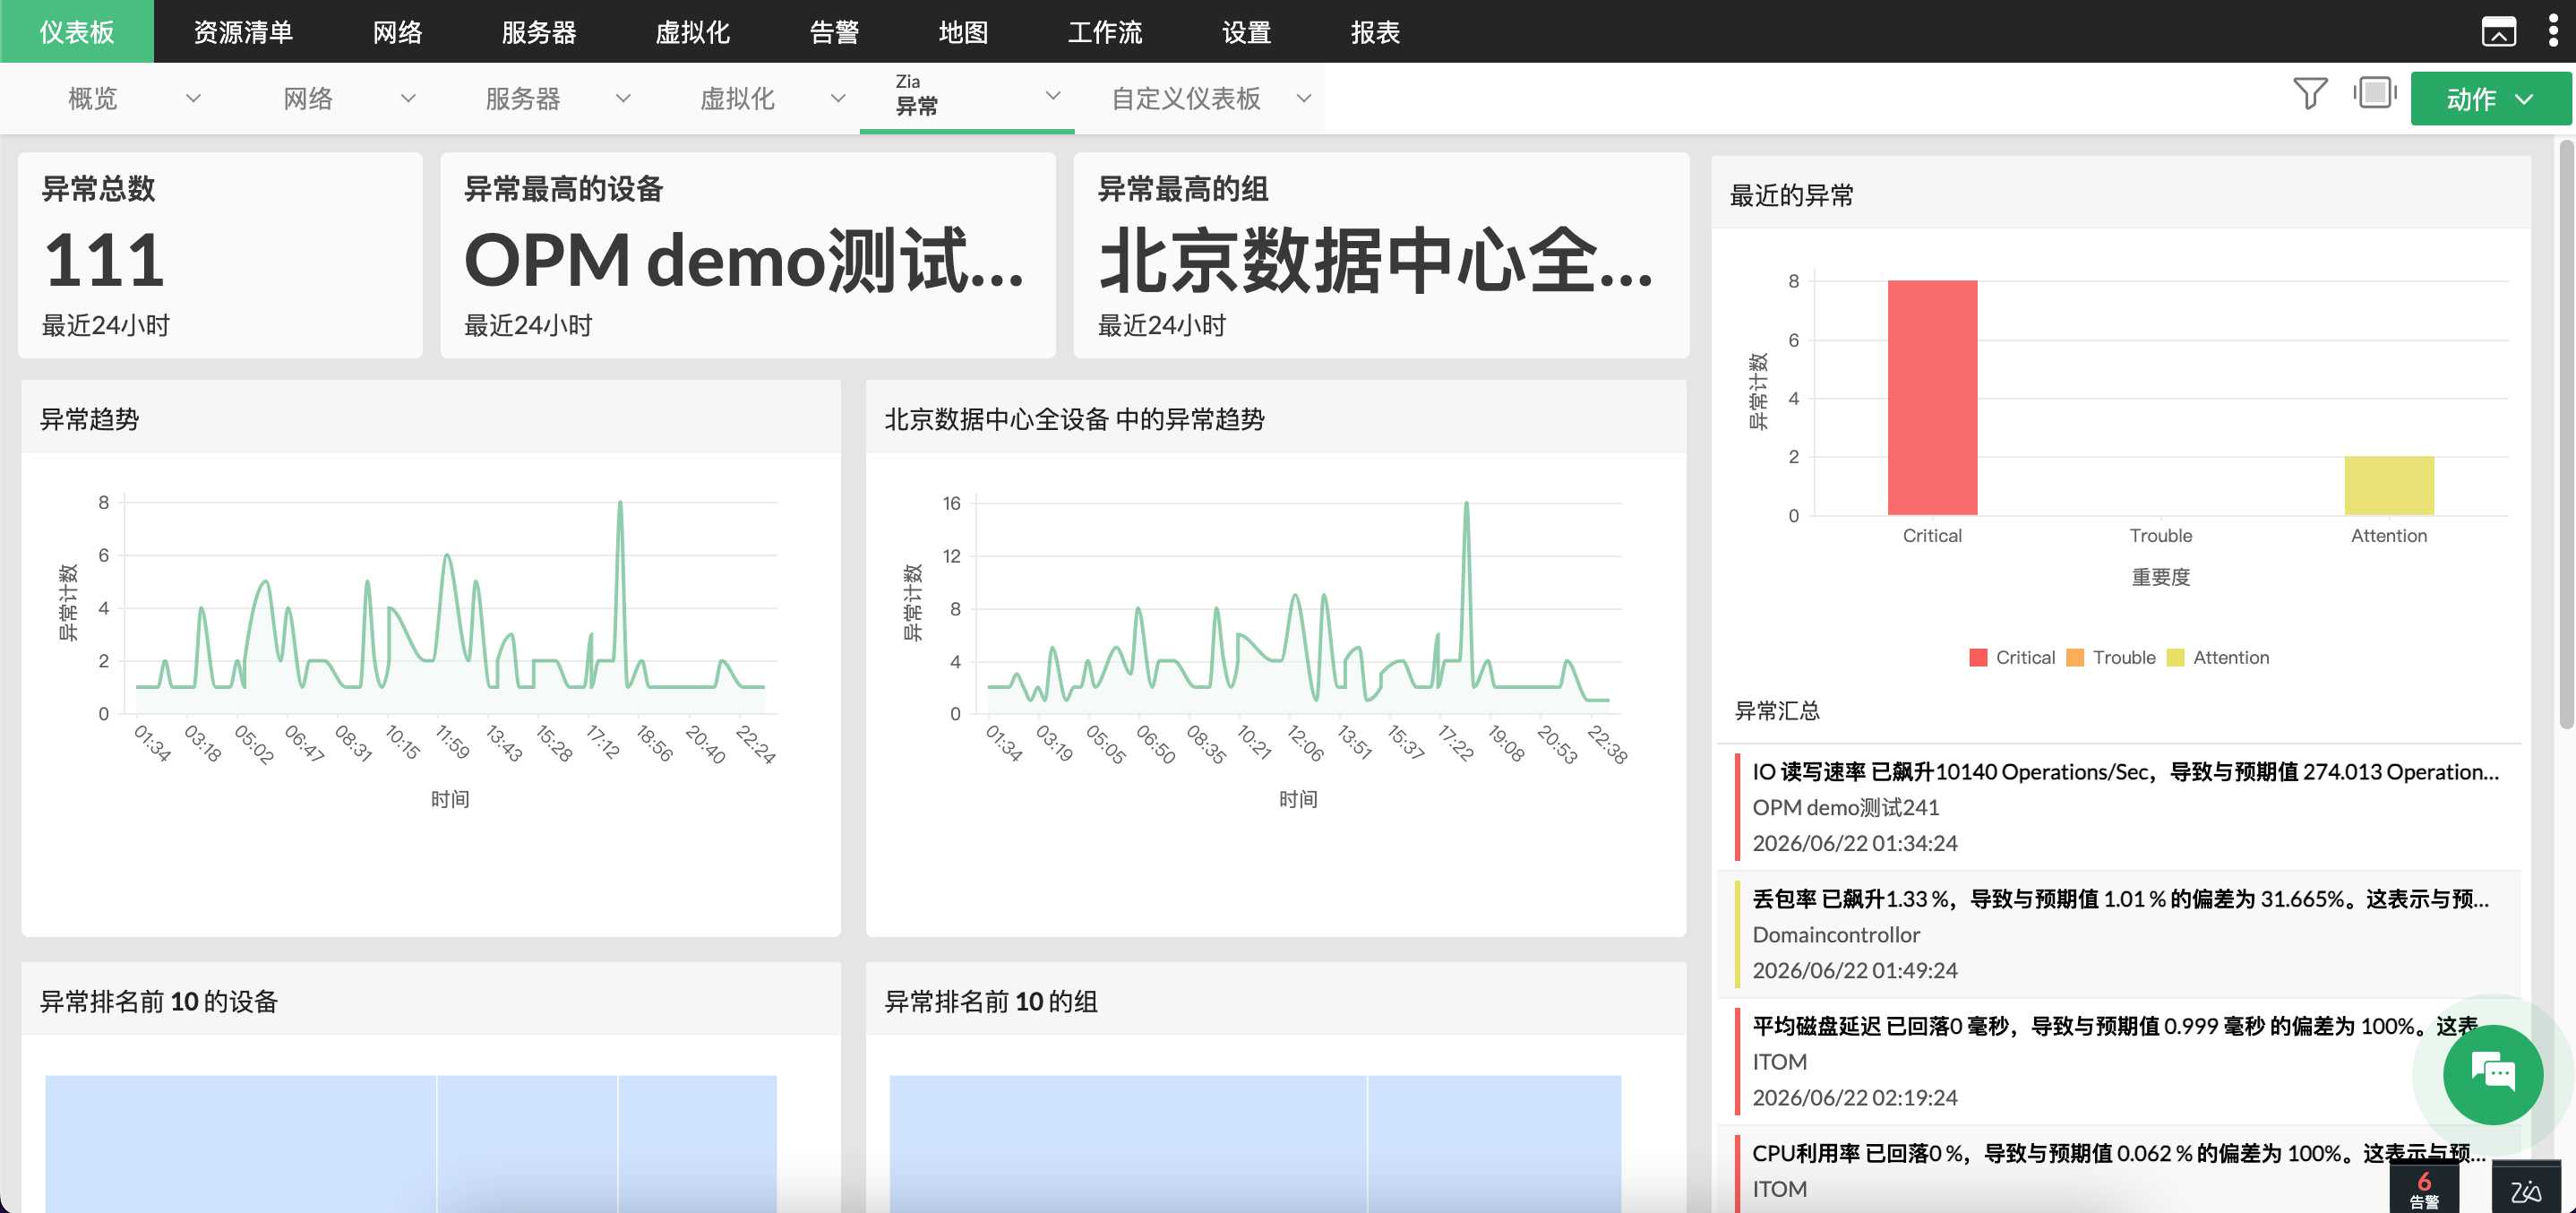Open the alarm counter showing 6 告警
Image resolution: width=2576 pixels, height=1213 pixels.
pyautogui.click(x=2424, y=1188)
